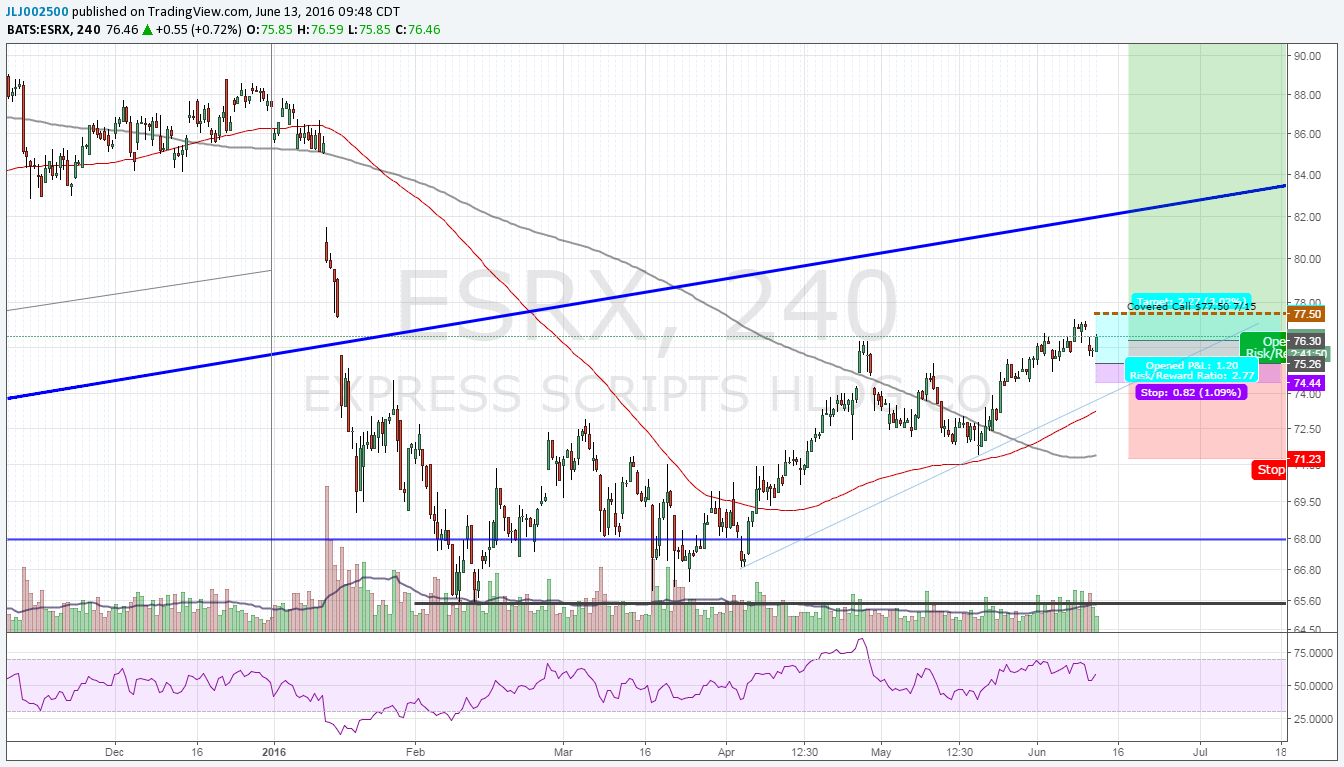Click the 90.00 price scale value
1344x767 pixels.
coord(1307,56)
